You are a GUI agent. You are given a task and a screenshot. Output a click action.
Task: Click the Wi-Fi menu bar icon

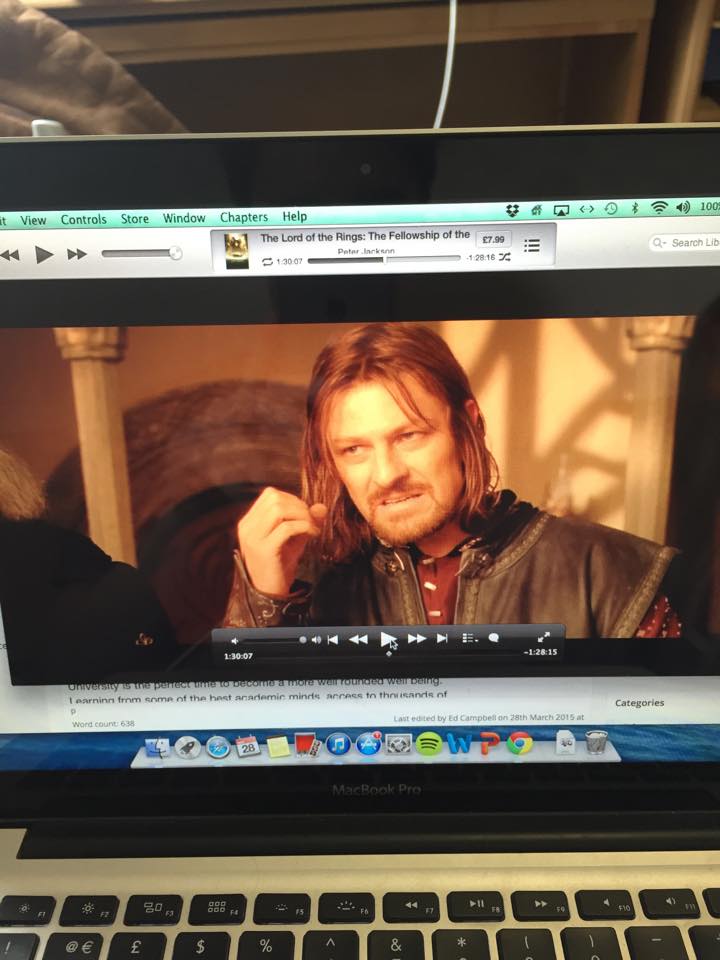click(659, 208)
